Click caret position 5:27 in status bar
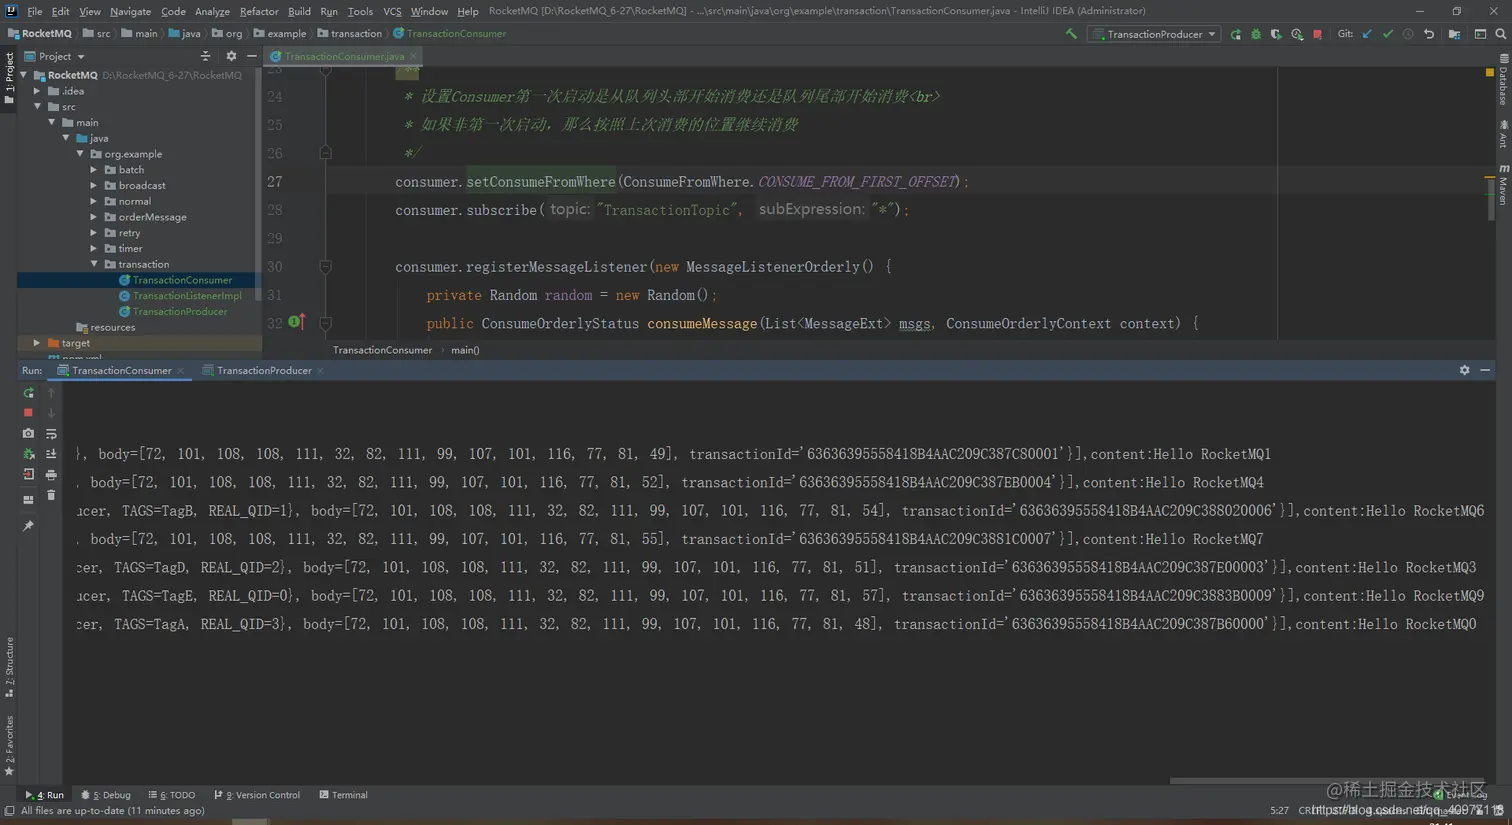 click(1279, 811)
